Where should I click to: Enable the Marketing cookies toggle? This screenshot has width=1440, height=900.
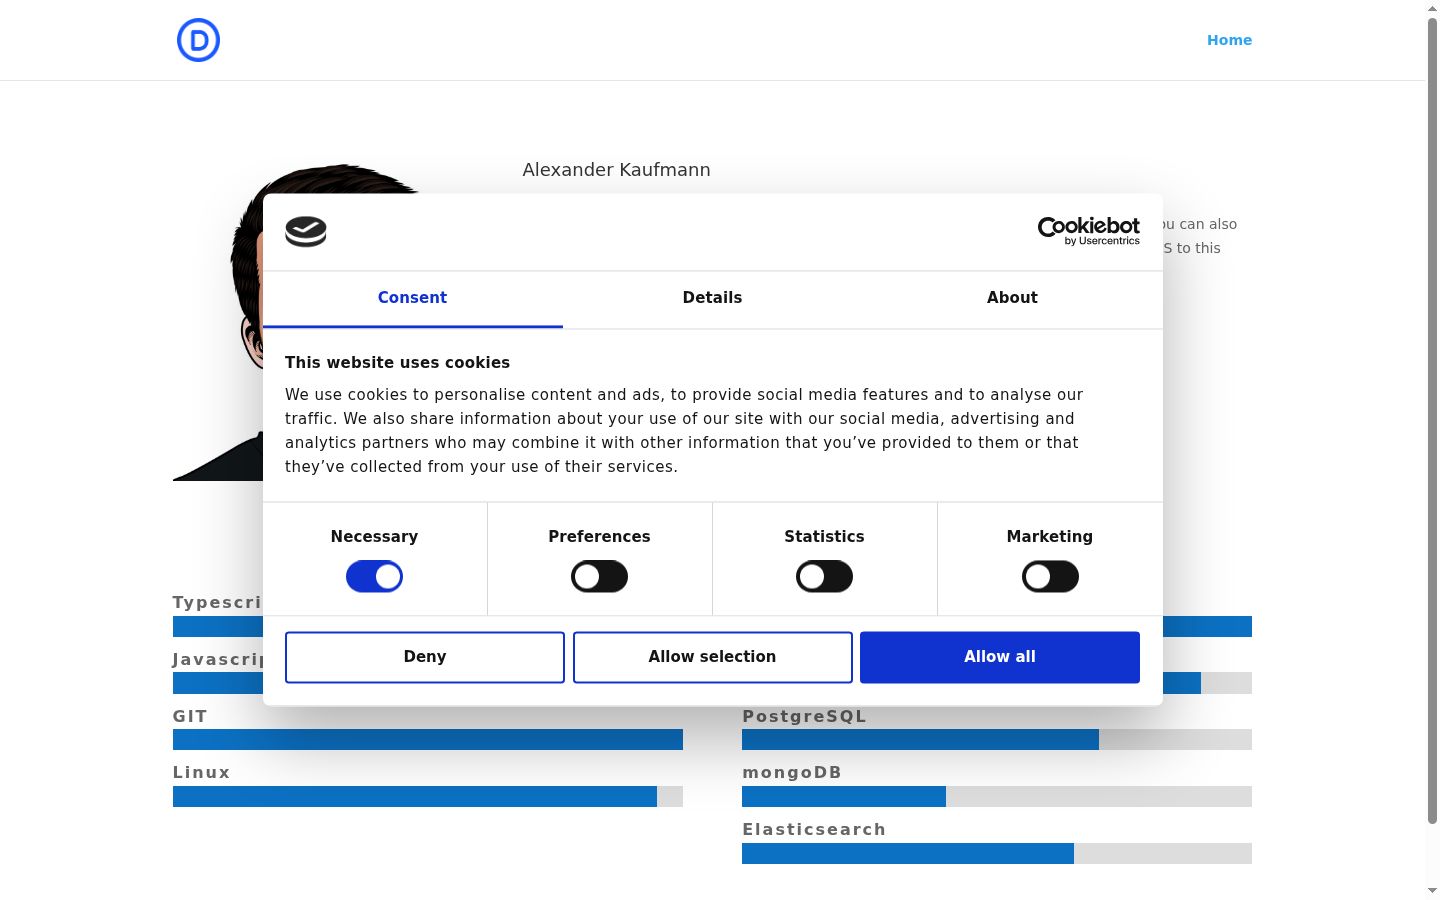click(1050, 577)
